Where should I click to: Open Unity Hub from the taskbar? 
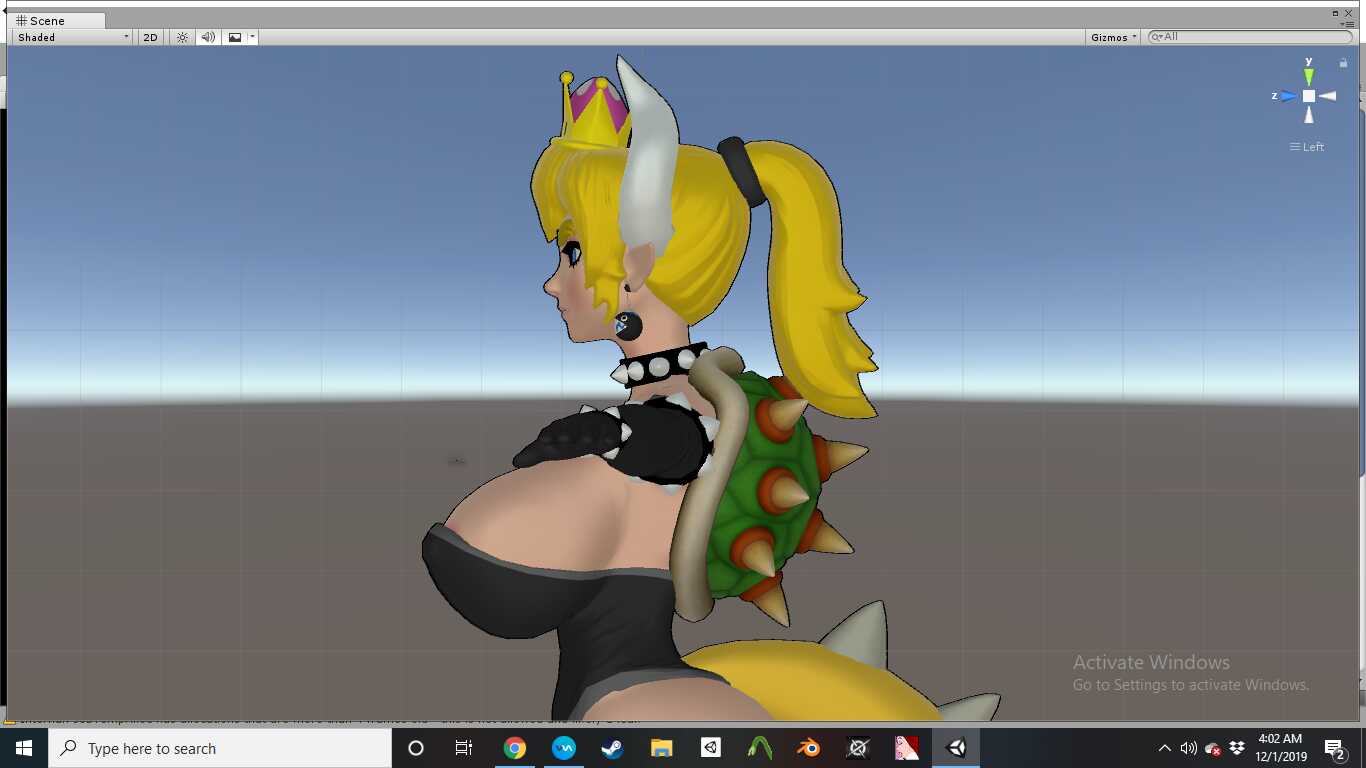pos(710,748)
